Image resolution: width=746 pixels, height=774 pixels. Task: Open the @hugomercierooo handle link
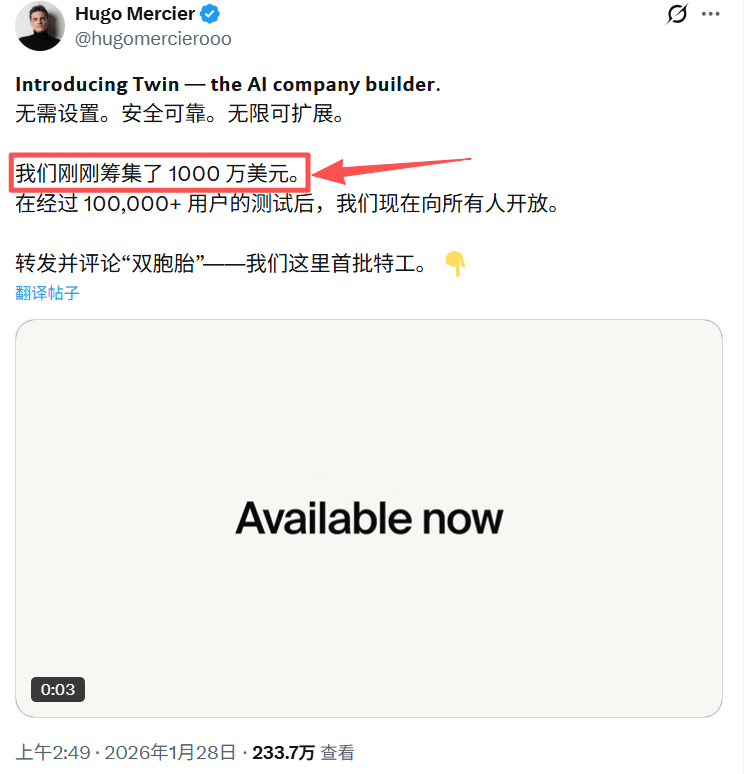(x=153, y=39)
